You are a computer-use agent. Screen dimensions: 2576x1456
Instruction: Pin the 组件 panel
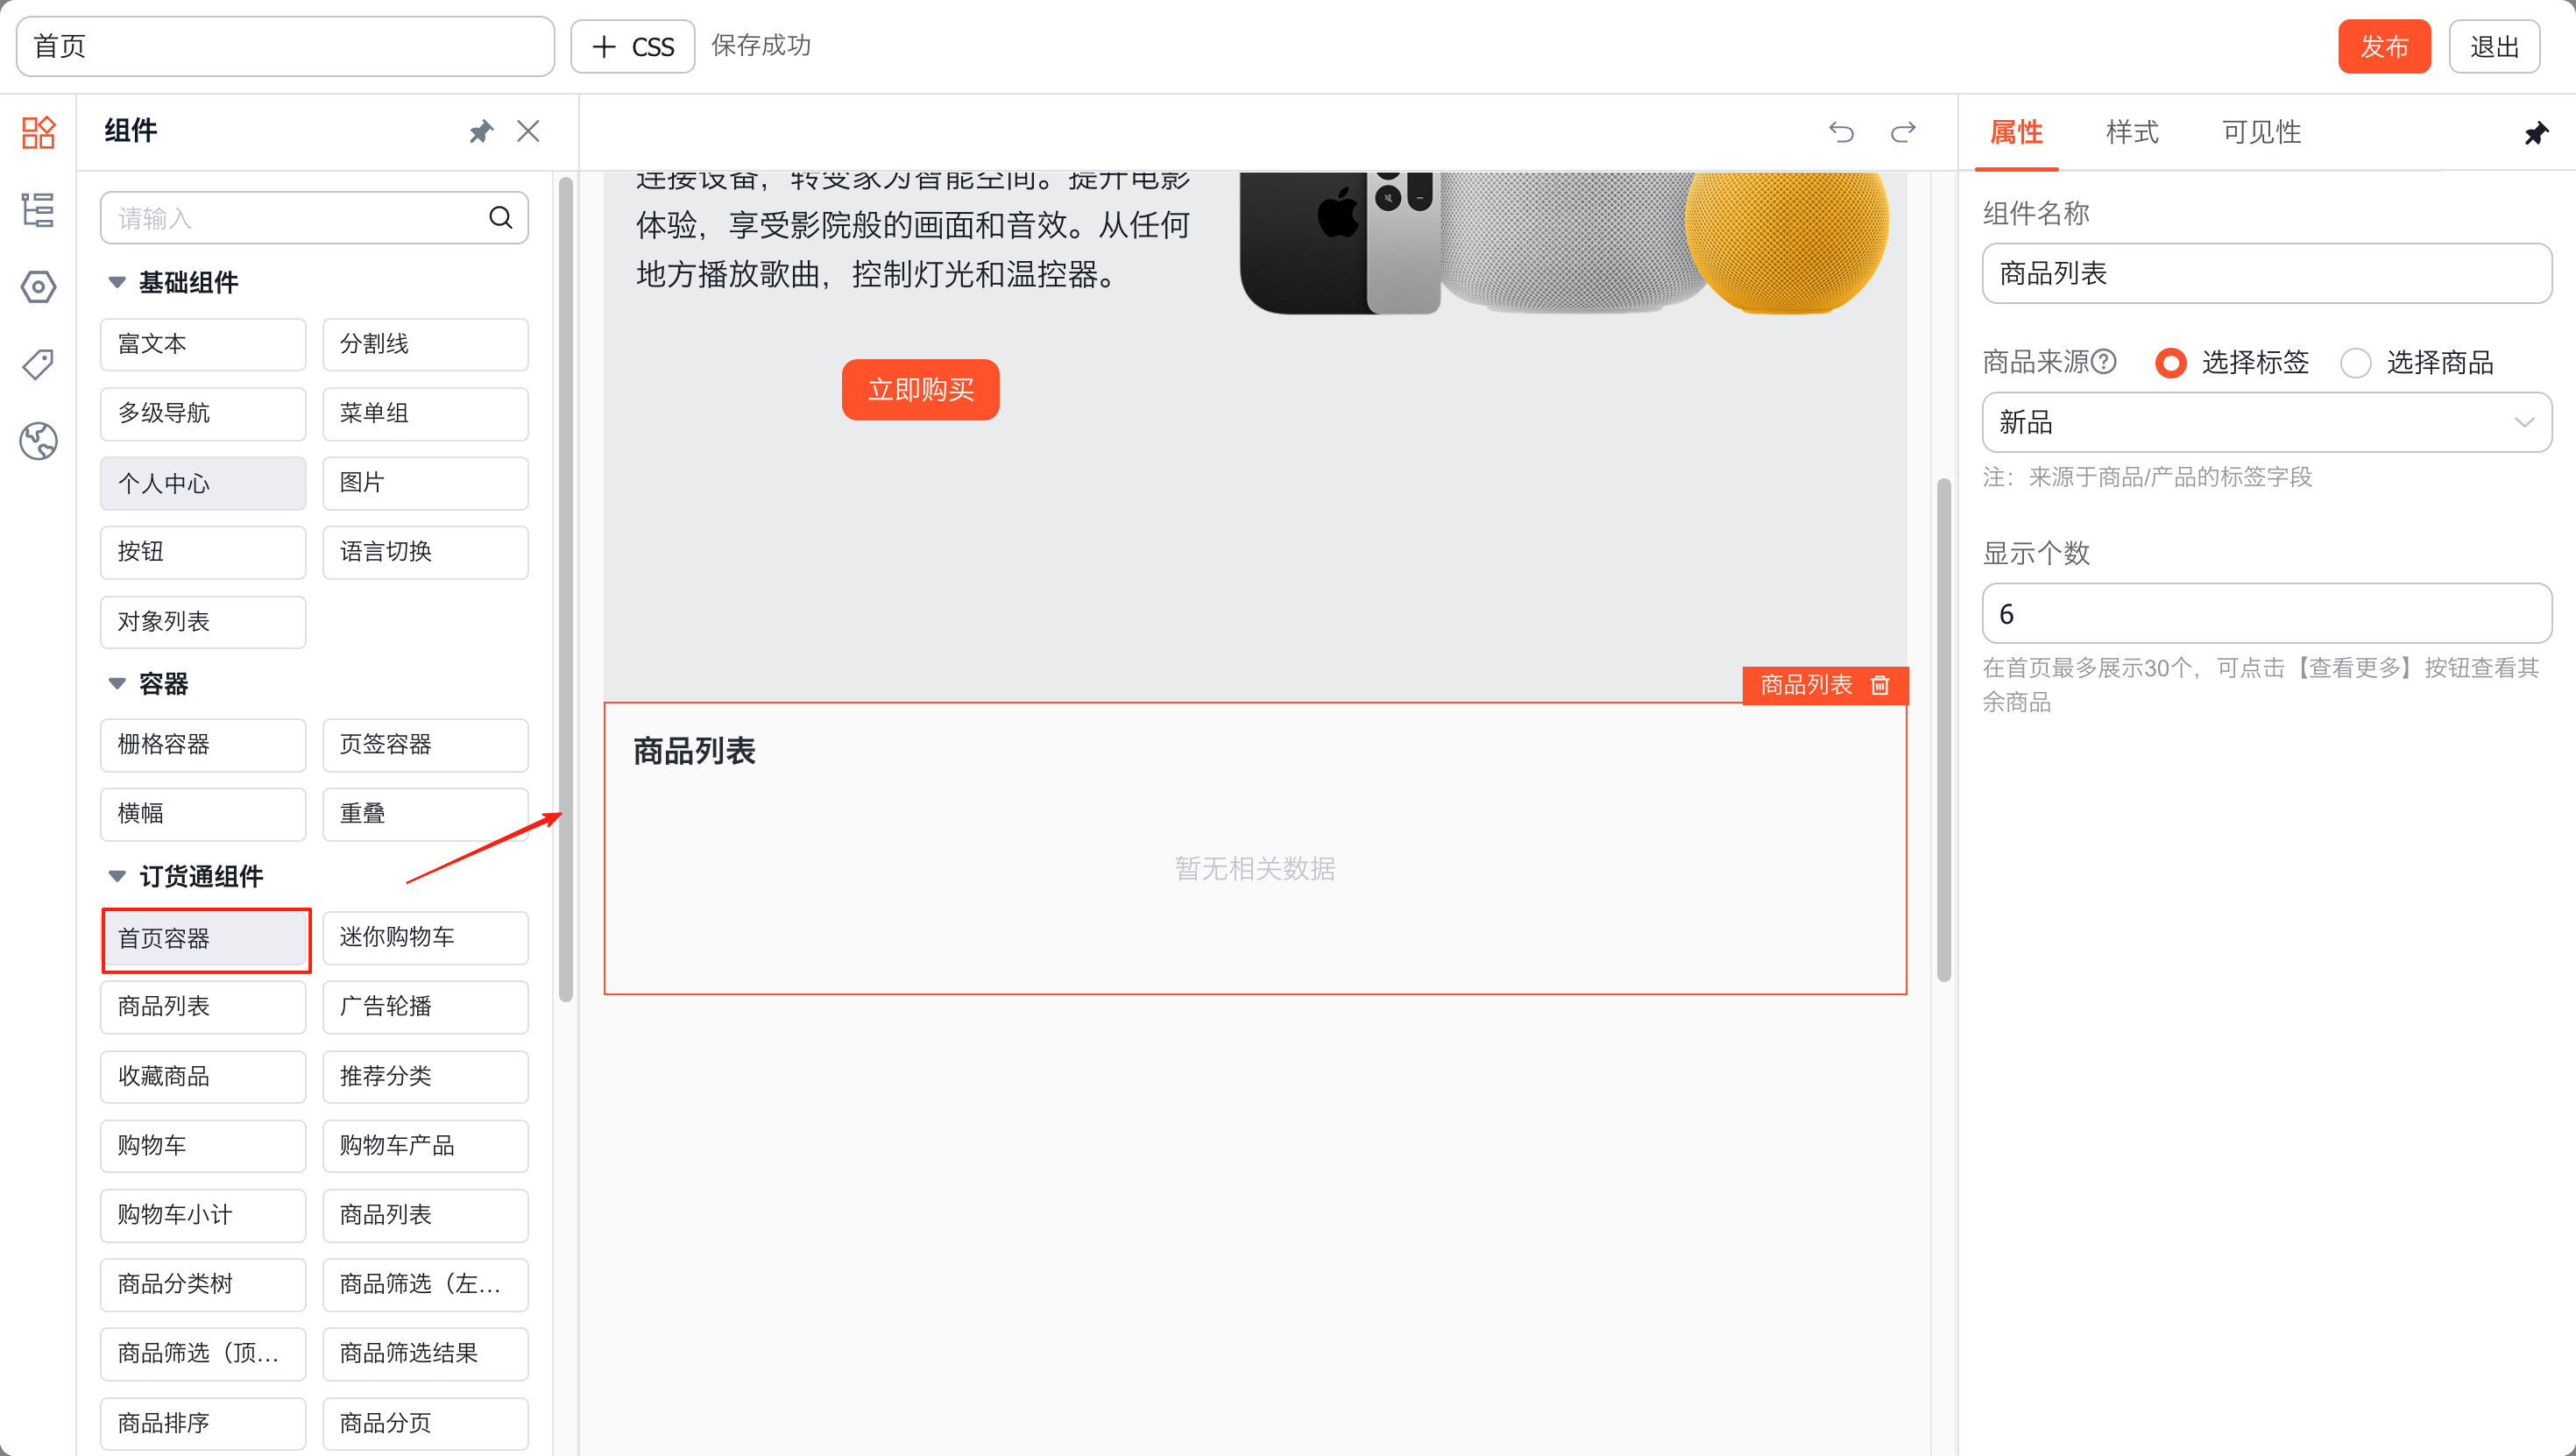pyautogui.click(x=481, y=131)
